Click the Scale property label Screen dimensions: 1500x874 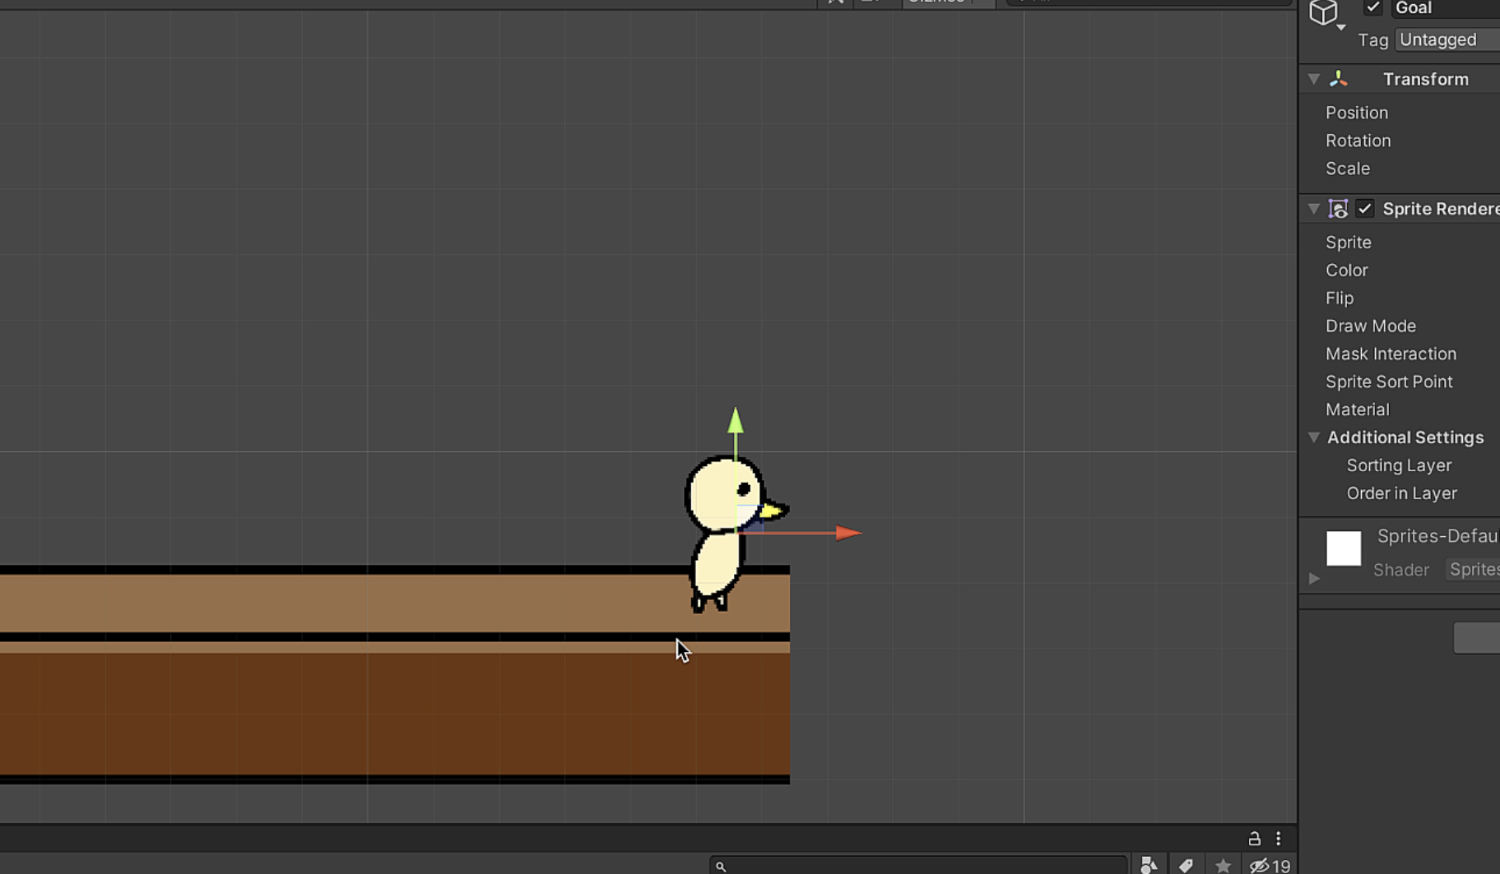(1347, 169)
